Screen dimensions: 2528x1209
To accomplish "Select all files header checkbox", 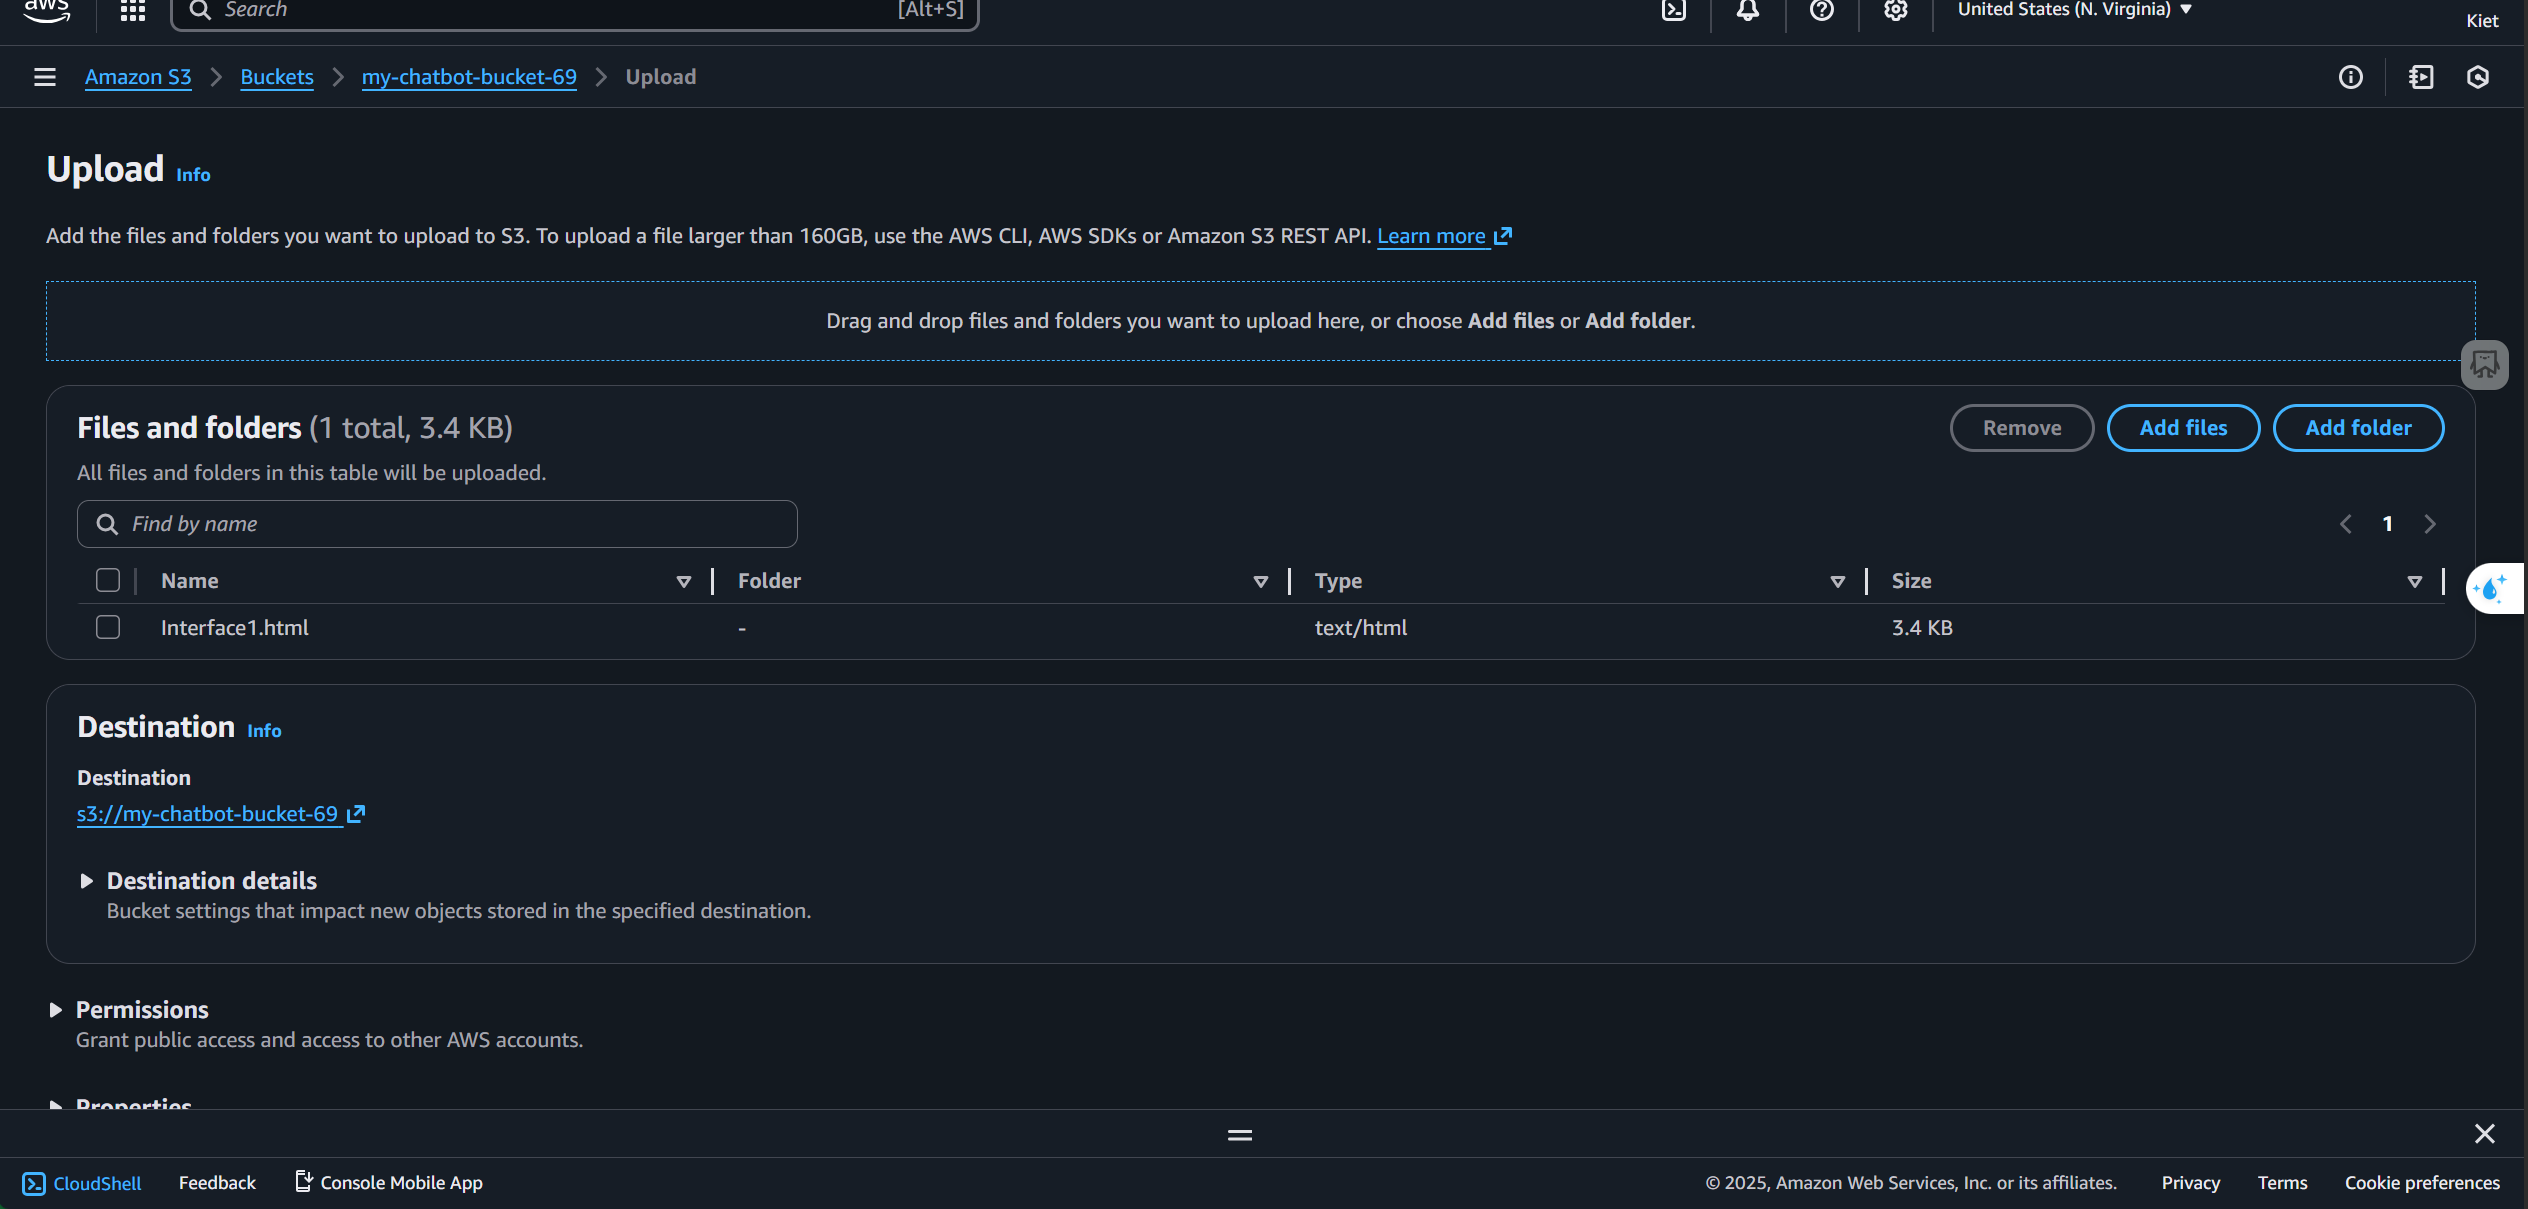I will (x=108, y=581).
